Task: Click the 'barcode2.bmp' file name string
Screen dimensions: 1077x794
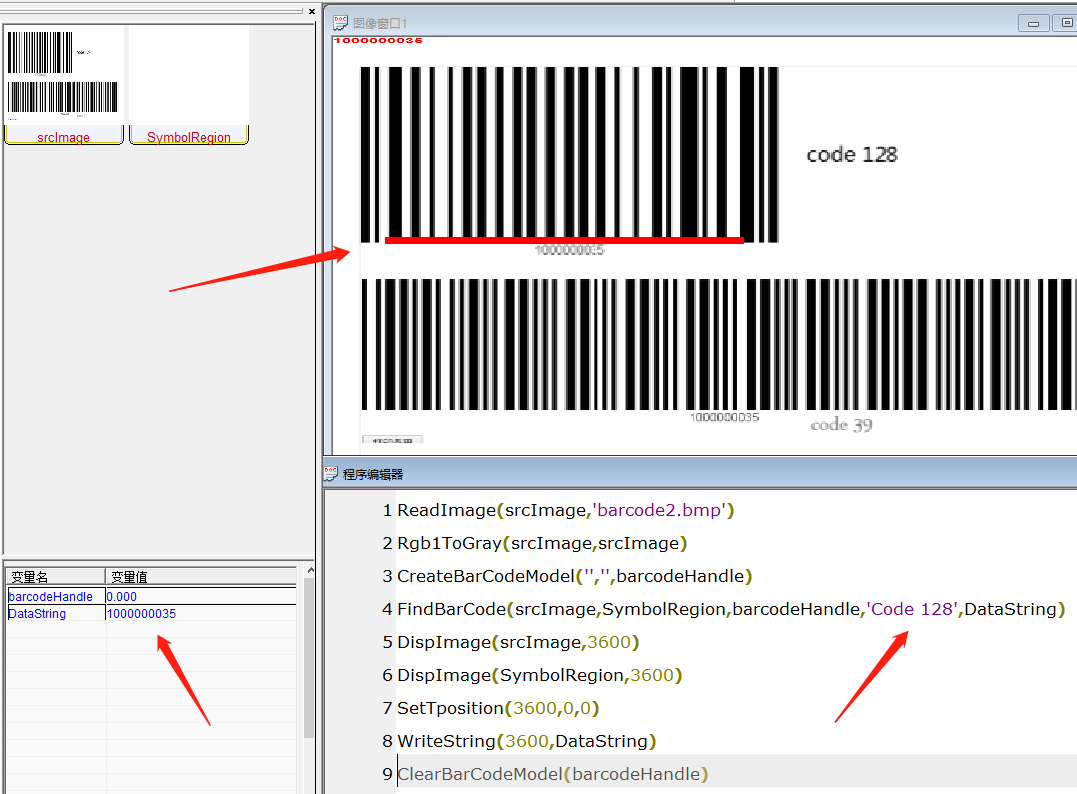Action: 659,510
